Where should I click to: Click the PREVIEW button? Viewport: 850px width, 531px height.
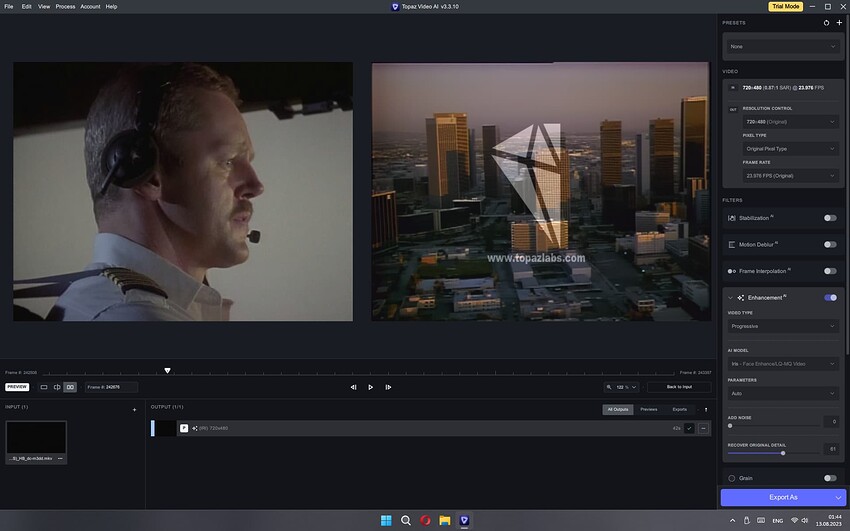coord(17,387)
